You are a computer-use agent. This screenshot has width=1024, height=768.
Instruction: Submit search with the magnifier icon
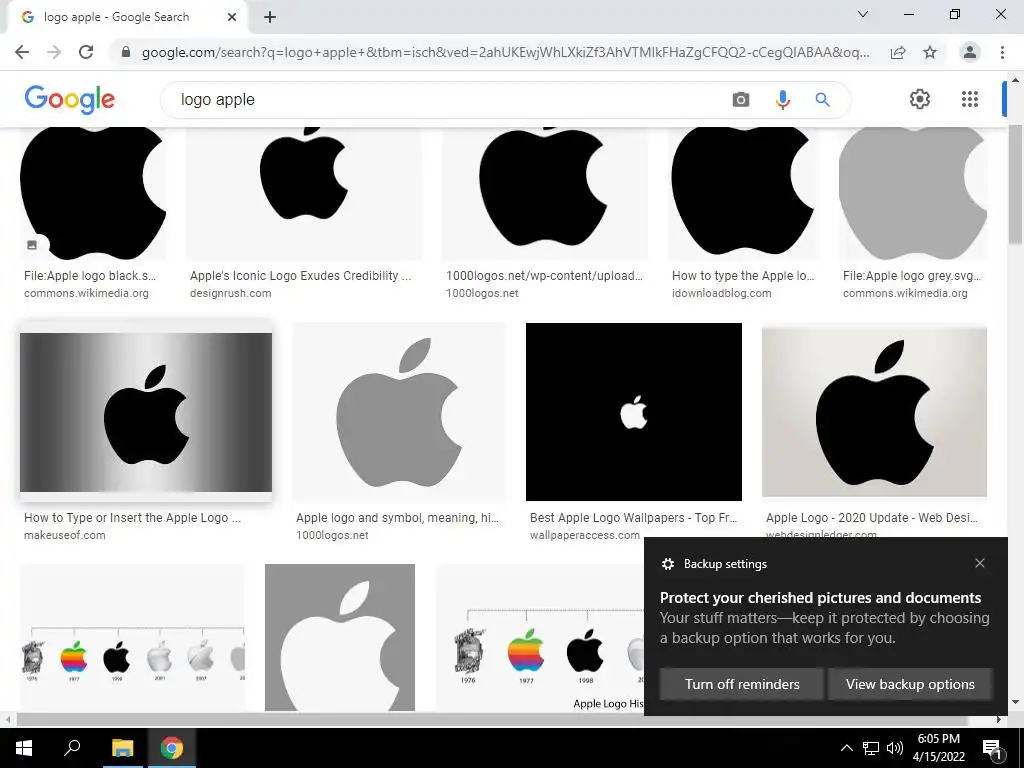[x=822, y=99]
